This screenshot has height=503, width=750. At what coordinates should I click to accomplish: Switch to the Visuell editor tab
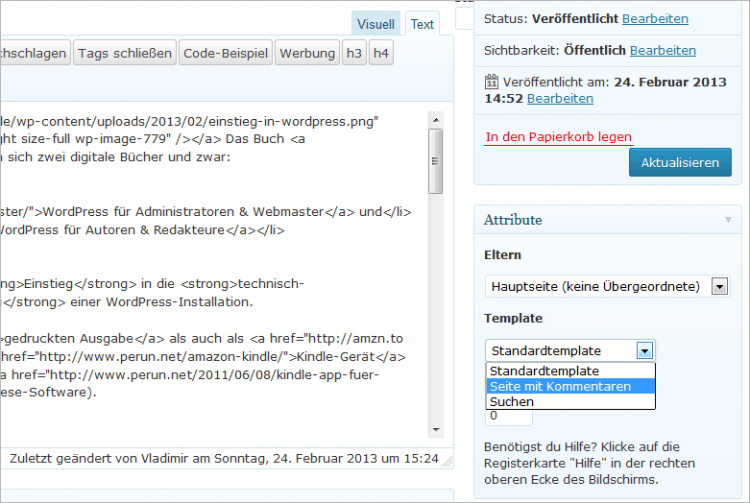376,24
